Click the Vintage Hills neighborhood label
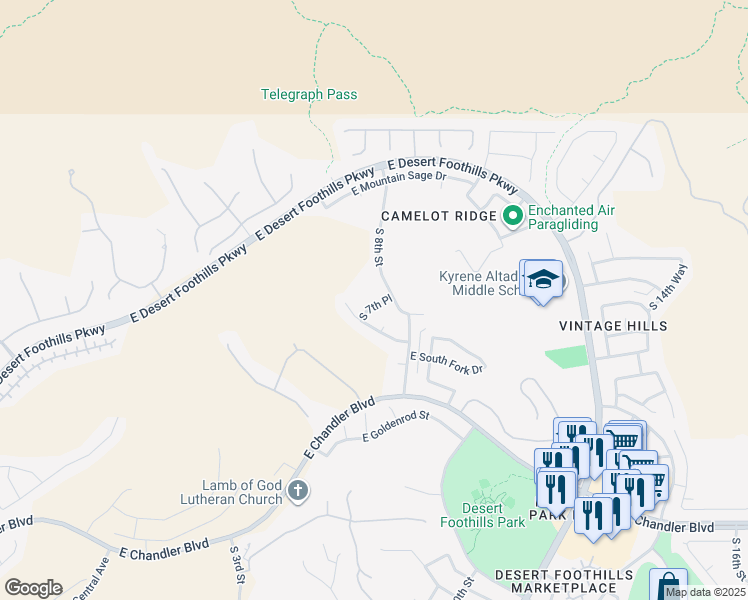 click(x=613, y=326)
